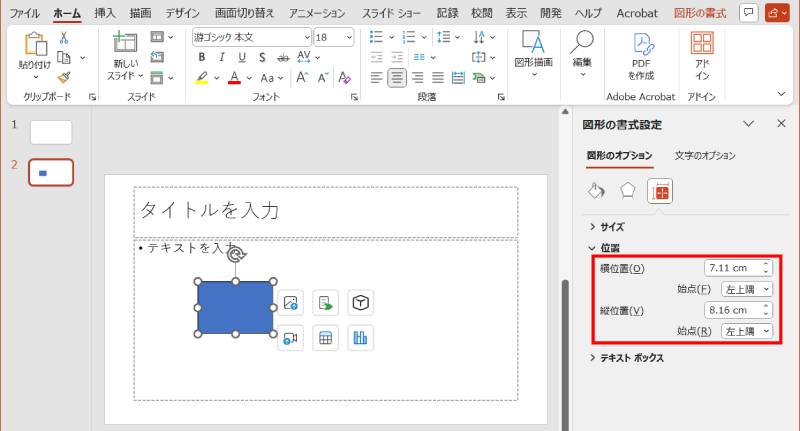Select the size and properties icon
Viewport: 800px width, 431px height.
pyautogui.click(x=660, y=191)
